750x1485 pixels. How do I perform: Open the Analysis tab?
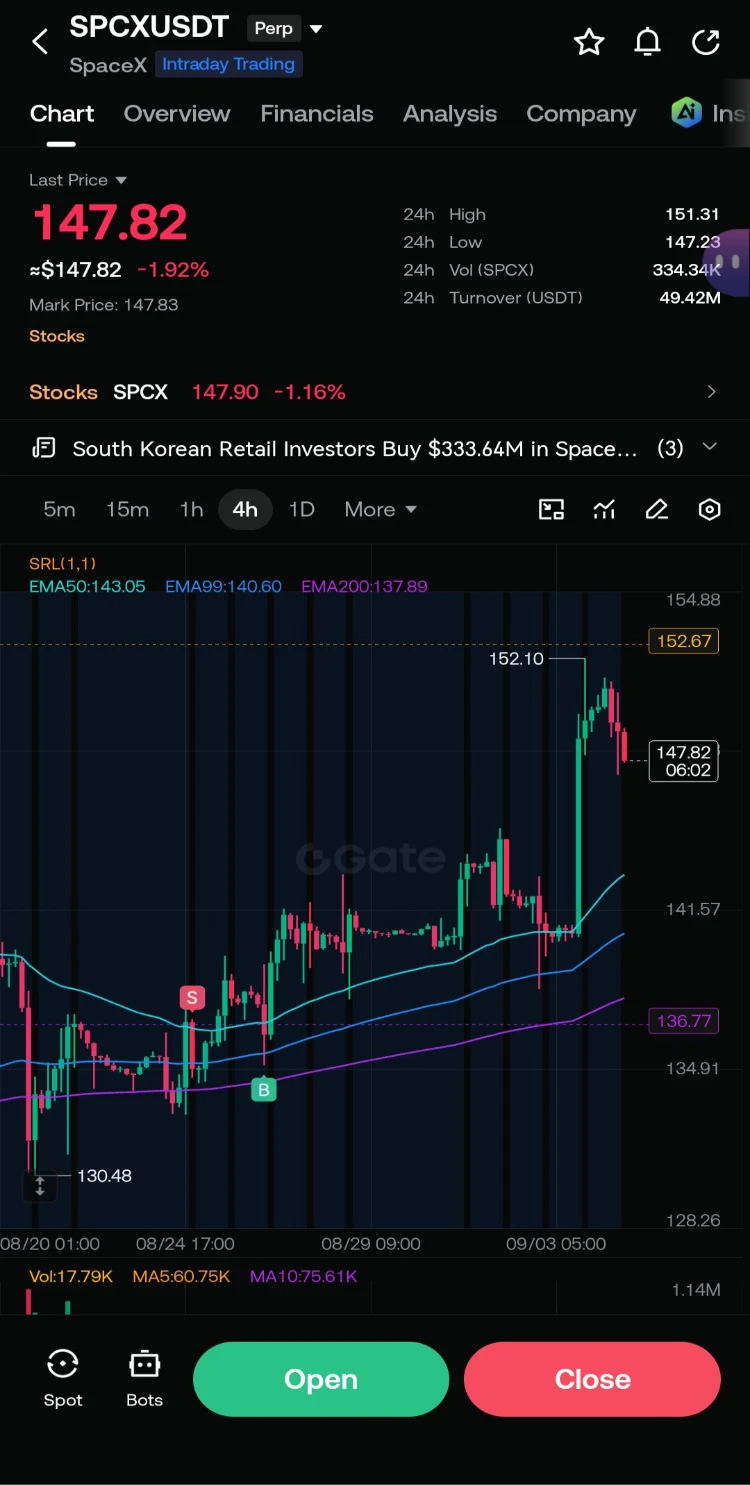pyautogui.click(x=450, y=114)
